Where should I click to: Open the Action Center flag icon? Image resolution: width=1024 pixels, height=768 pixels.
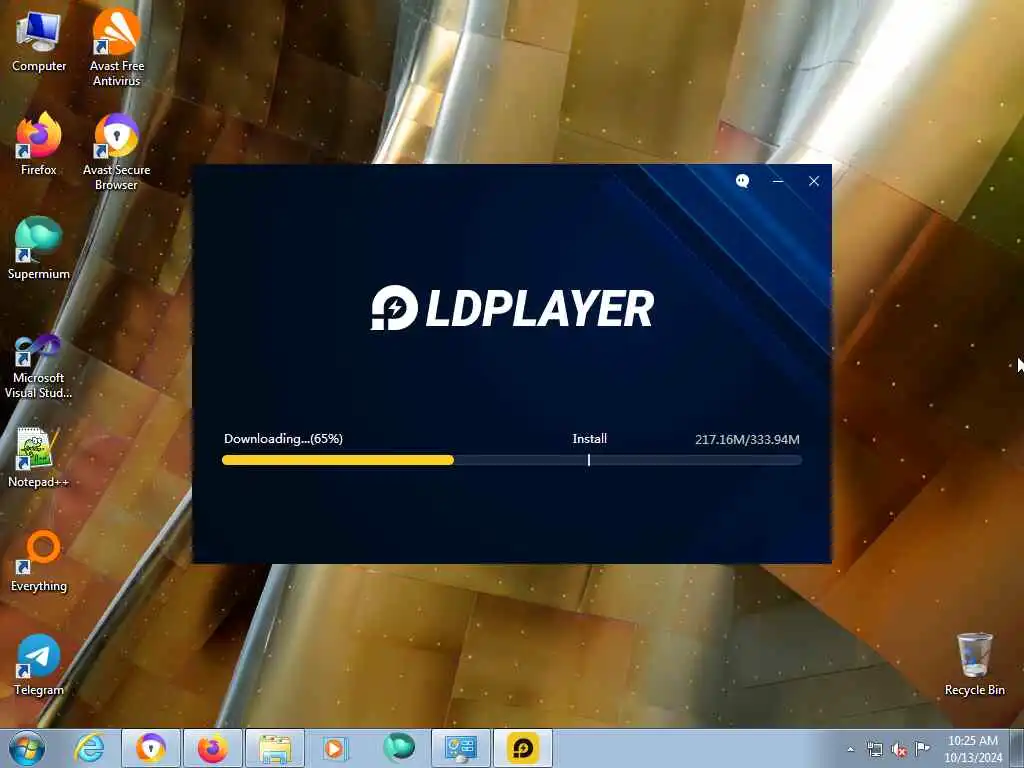point(922,748)
